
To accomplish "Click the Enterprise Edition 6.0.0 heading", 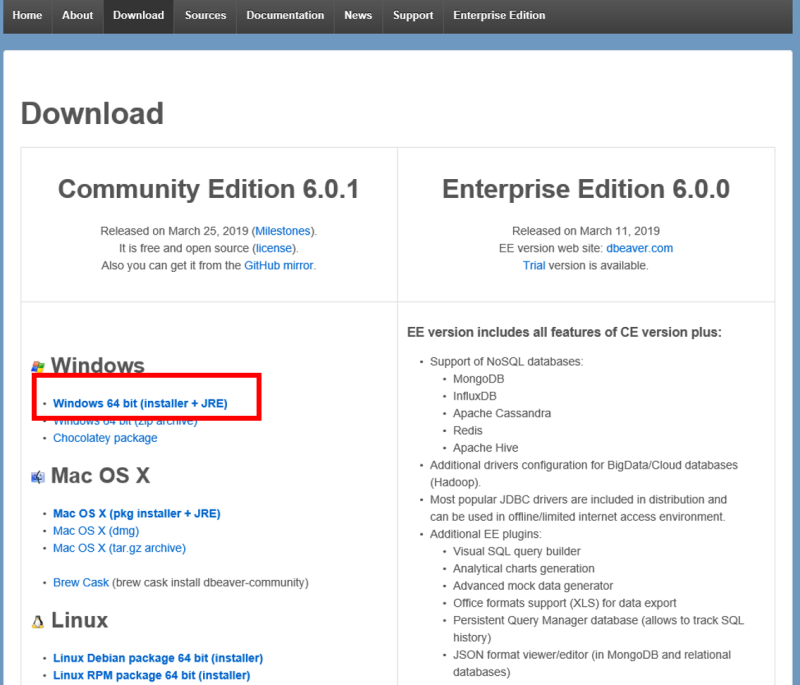I will 586,189.
